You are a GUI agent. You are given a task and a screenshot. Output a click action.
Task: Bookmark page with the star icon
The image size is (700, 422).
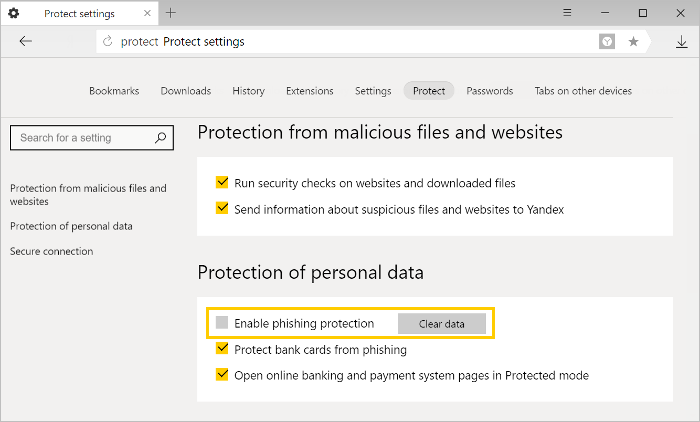tap(633, 42)
